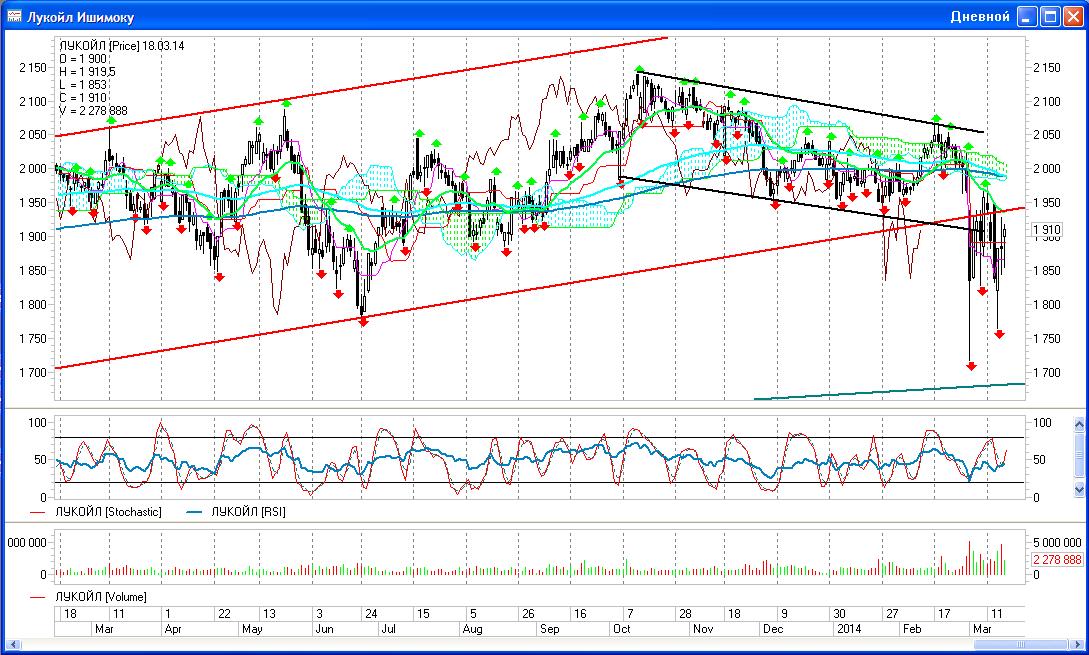Click the date label 27 on the time axis
Viewport: 1089px width, 655px height.
pyautogui.click(x=892, y=614)
